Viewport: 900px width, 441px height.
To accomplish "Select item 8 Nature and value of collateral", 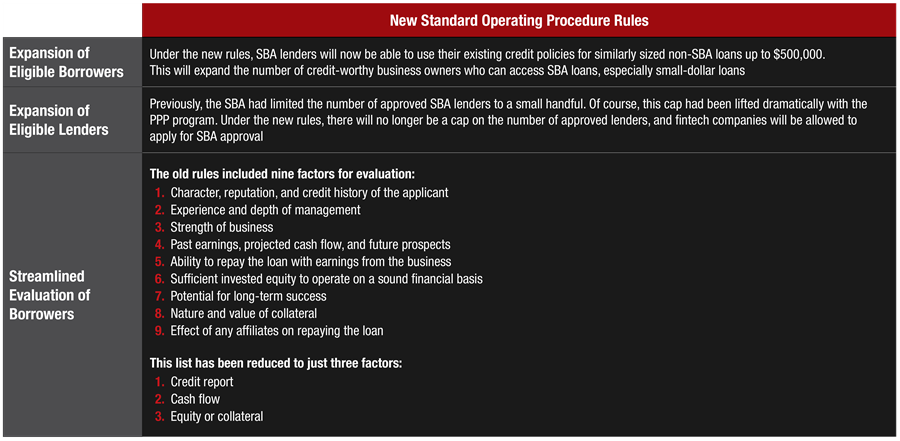I will tap(236, 314).
